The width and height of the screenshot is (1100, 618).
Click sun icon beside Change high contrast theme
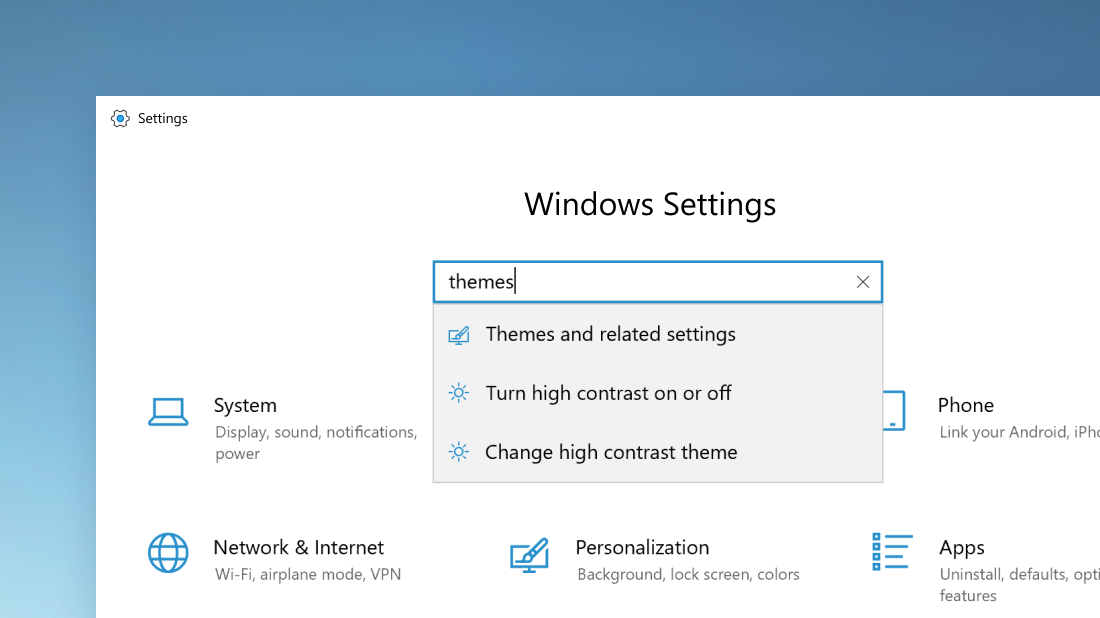tap(459, 452)
